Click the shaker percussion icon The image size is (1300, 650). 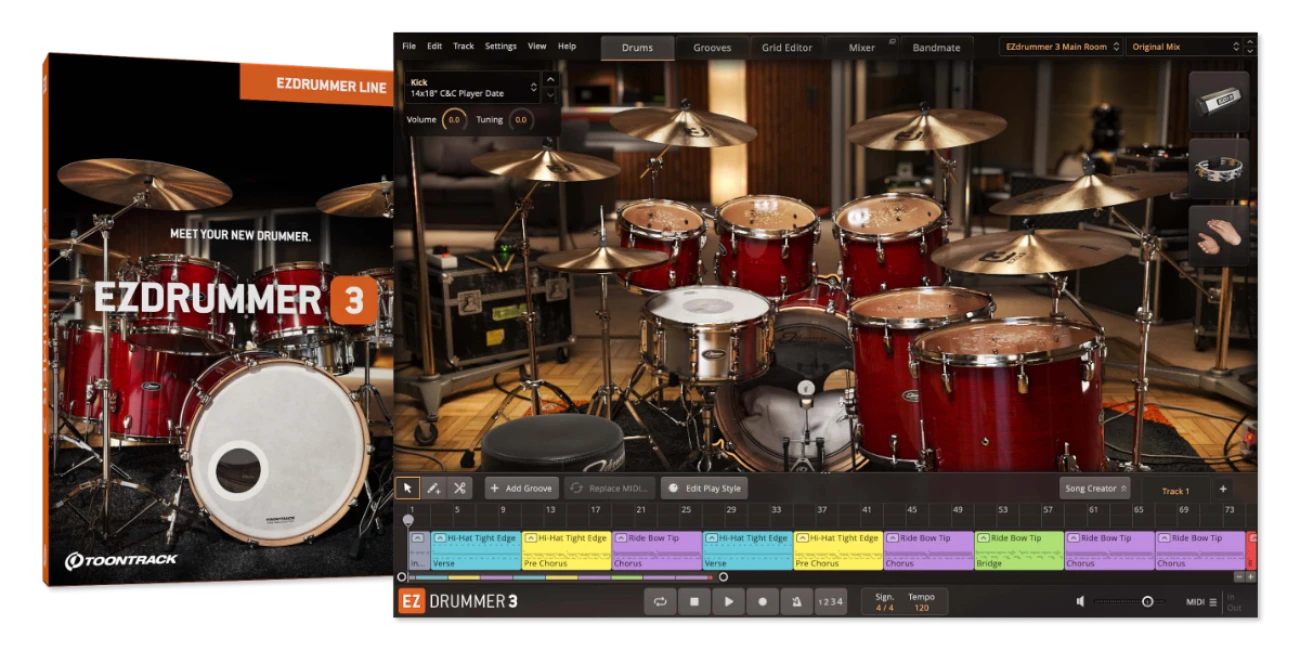click(x=1218, y=101)
